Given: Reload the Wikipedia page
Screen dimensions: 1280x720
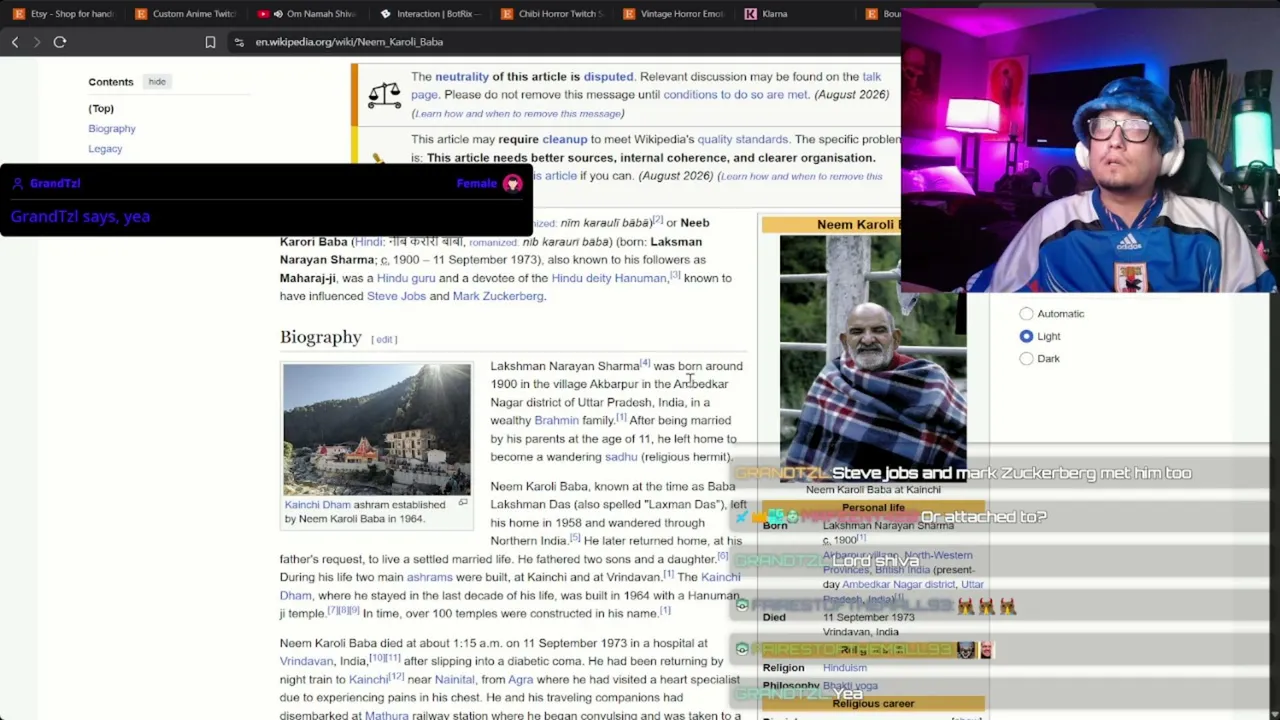Looking at the screenshot, I should 60,42.
